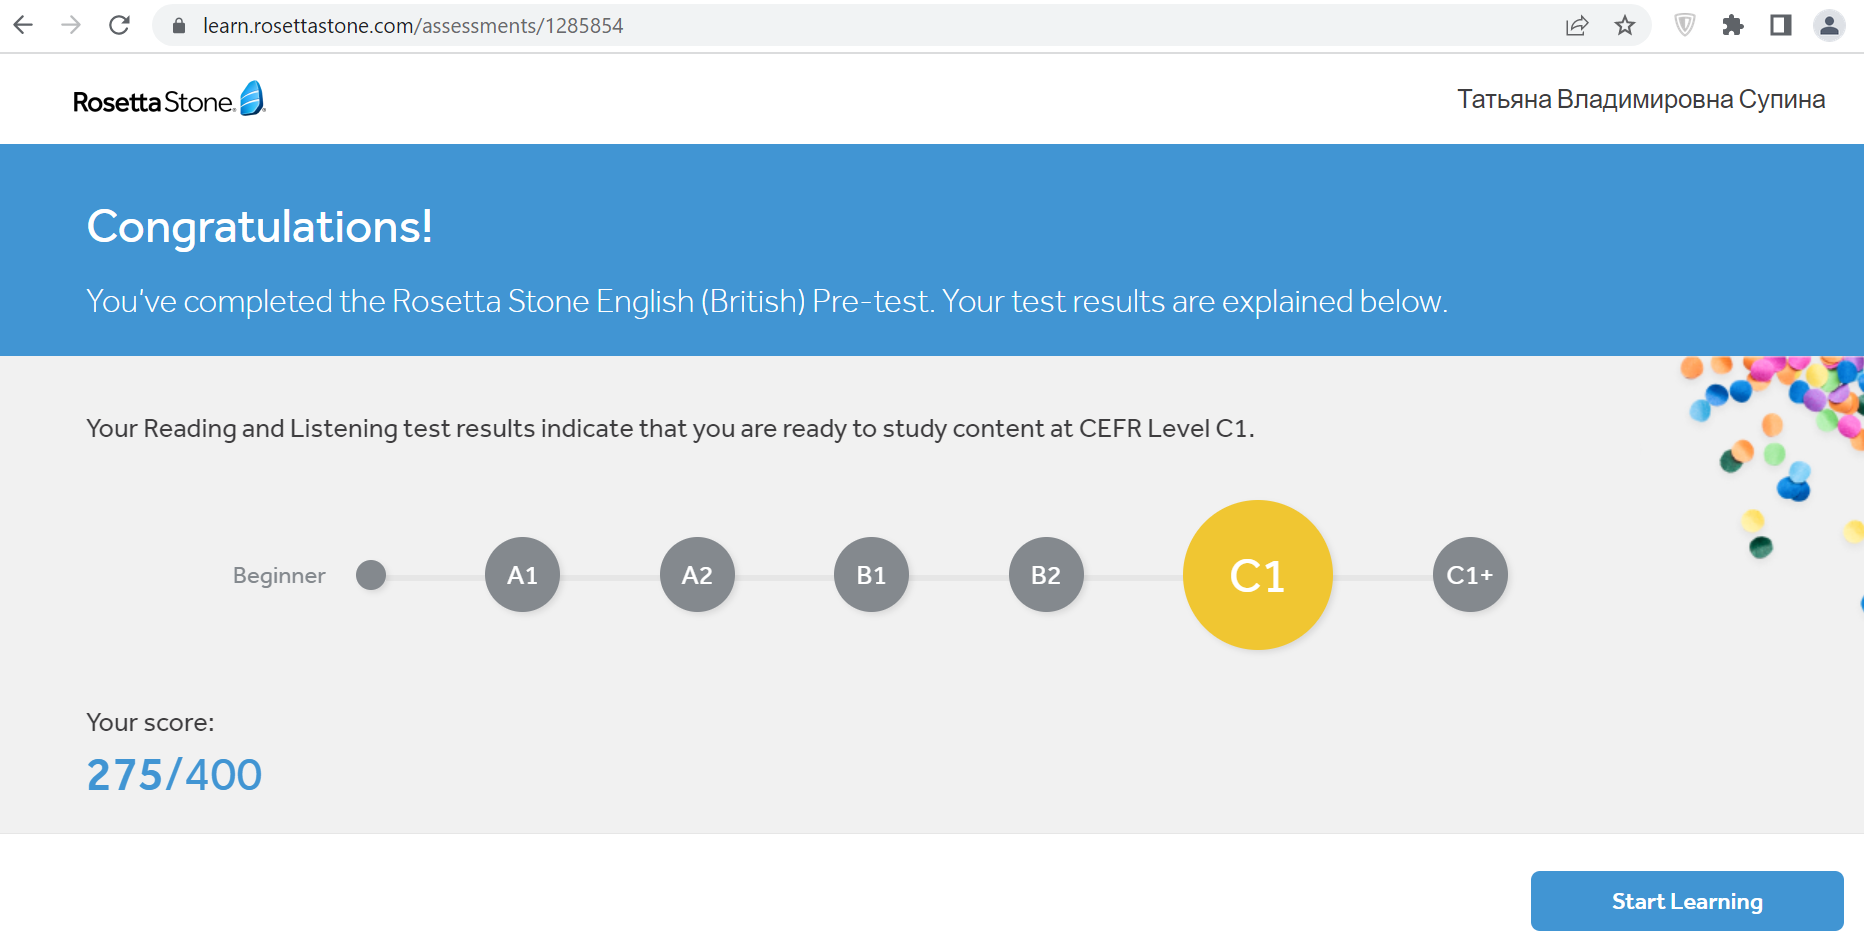Screen dimensions: 1864x946
Task: Click the Beginner level dot
Action: click(371, 575)
